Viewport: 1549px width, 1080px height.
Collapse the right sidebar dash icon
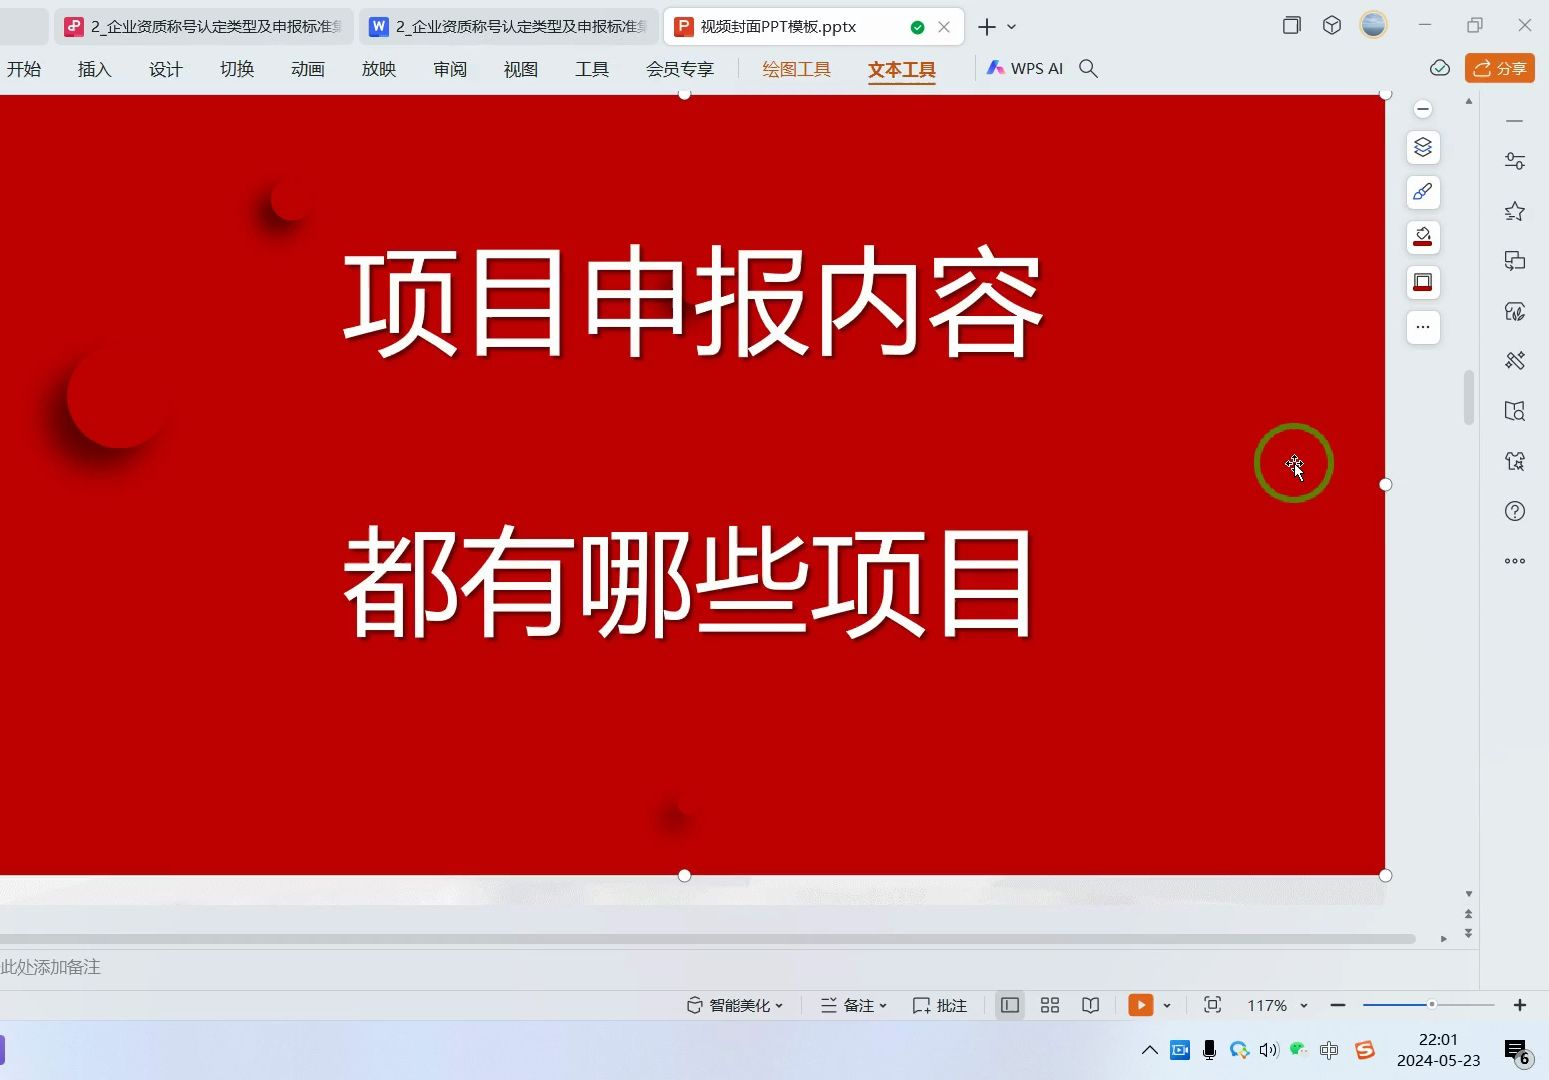click(x=1515, y=121)
